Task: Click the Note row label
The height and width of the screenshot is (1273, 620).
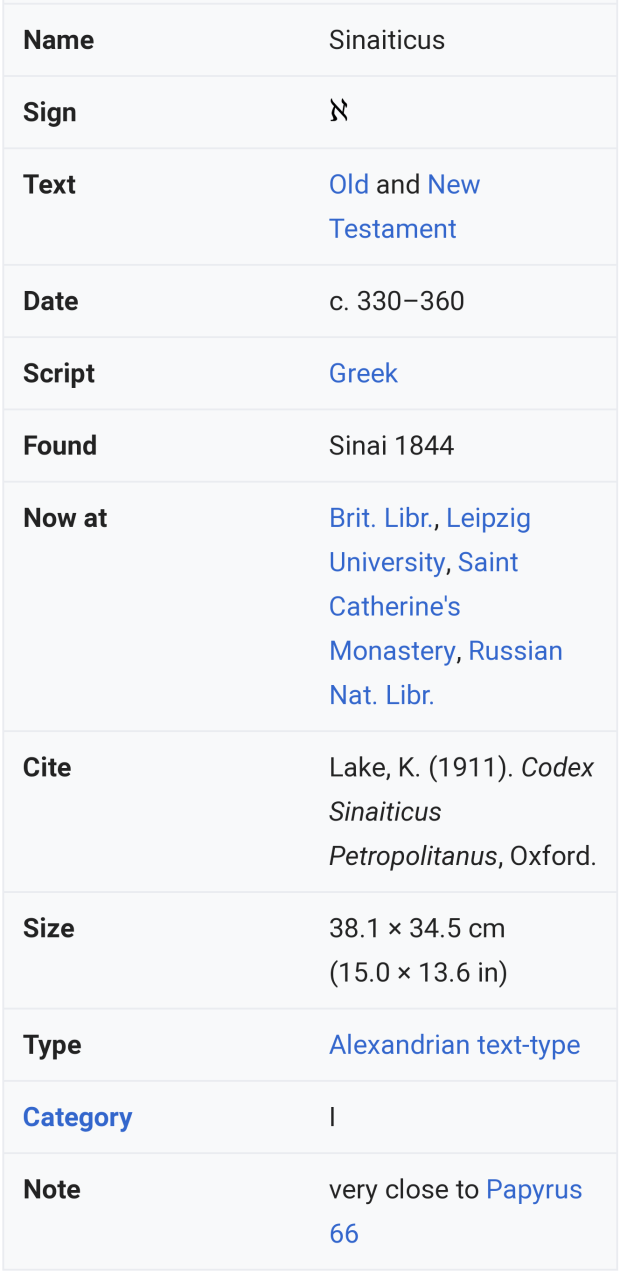Action: 52,1190
